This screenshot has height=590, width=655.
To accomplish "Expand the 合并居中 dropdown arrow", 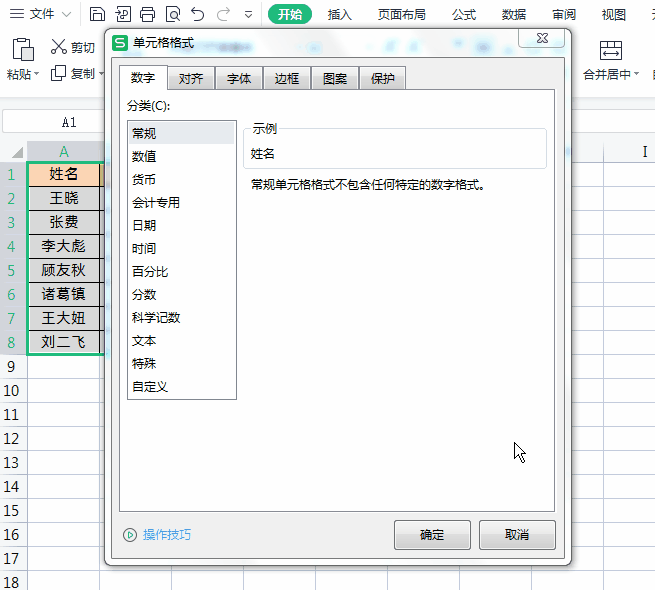I will click(x=636, y=74).
